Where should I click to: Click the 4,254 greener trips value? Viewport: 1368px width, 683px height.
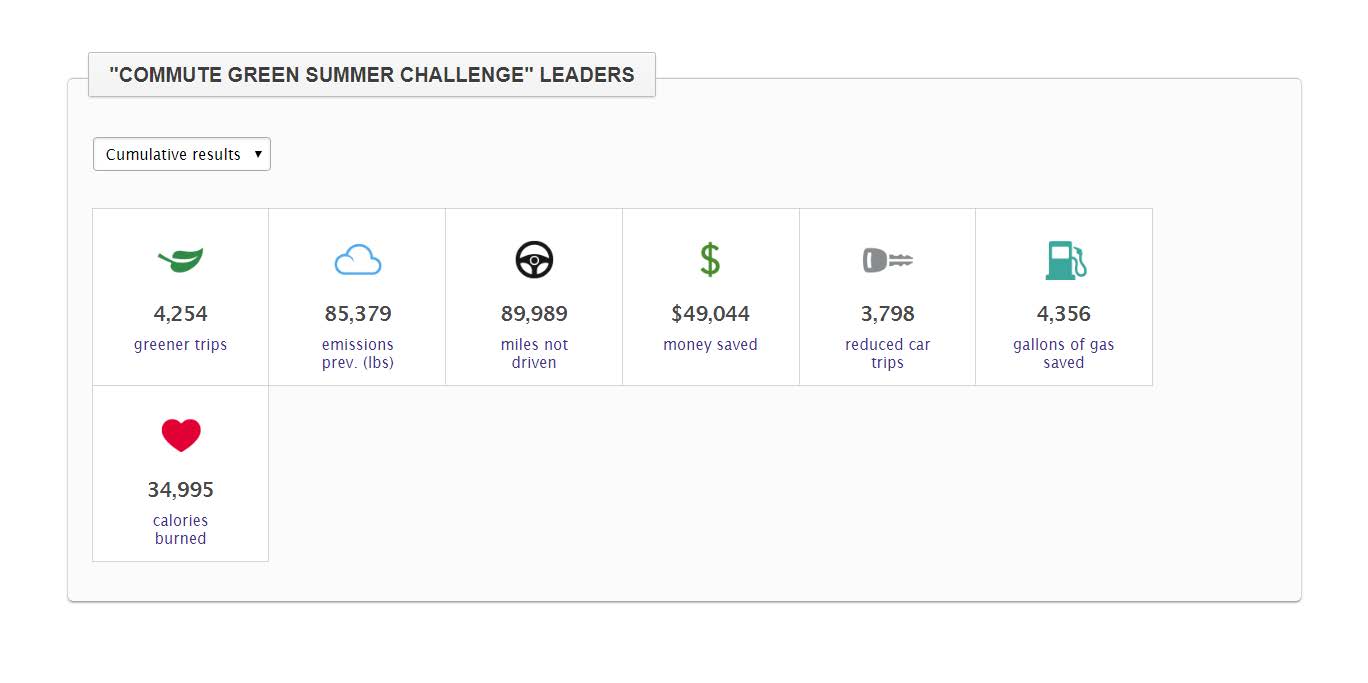click(x=181, y=314)
